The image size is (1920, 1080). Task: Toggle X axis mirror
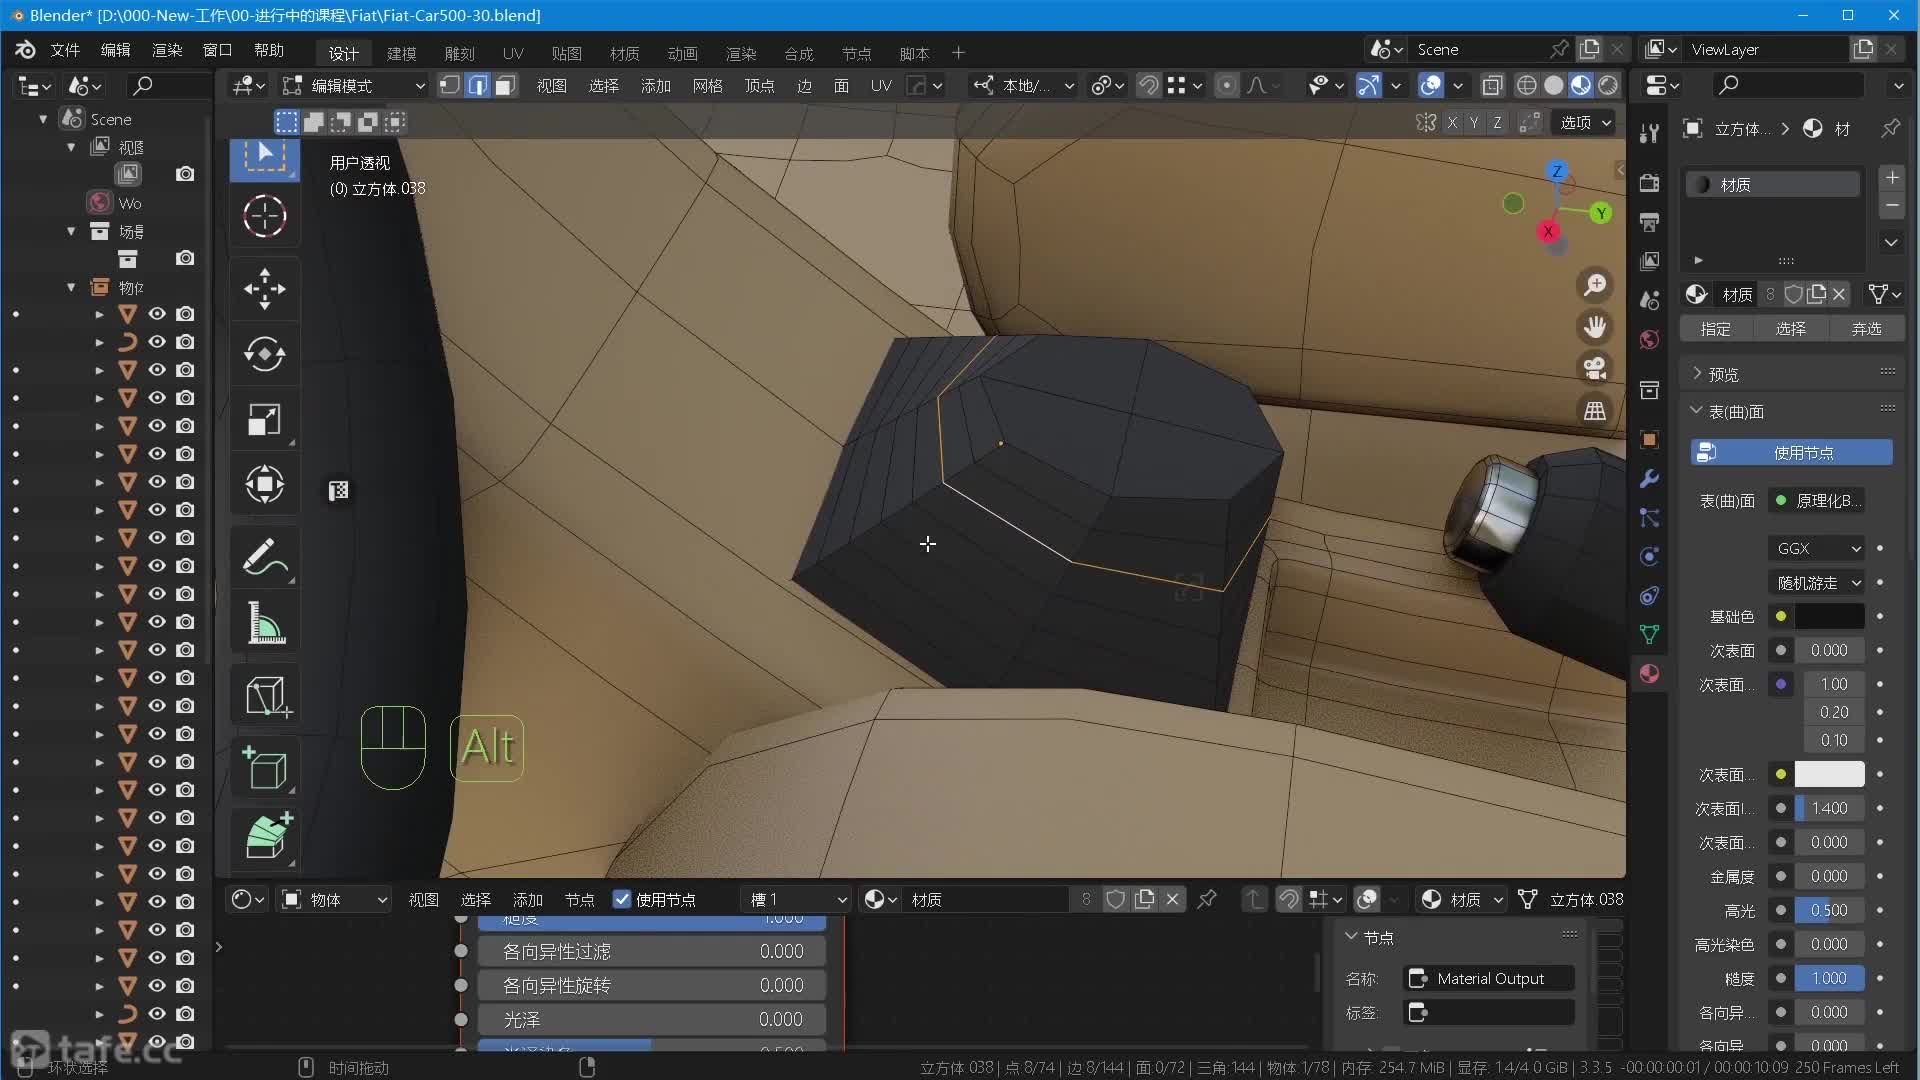(x=1451, y=122)
